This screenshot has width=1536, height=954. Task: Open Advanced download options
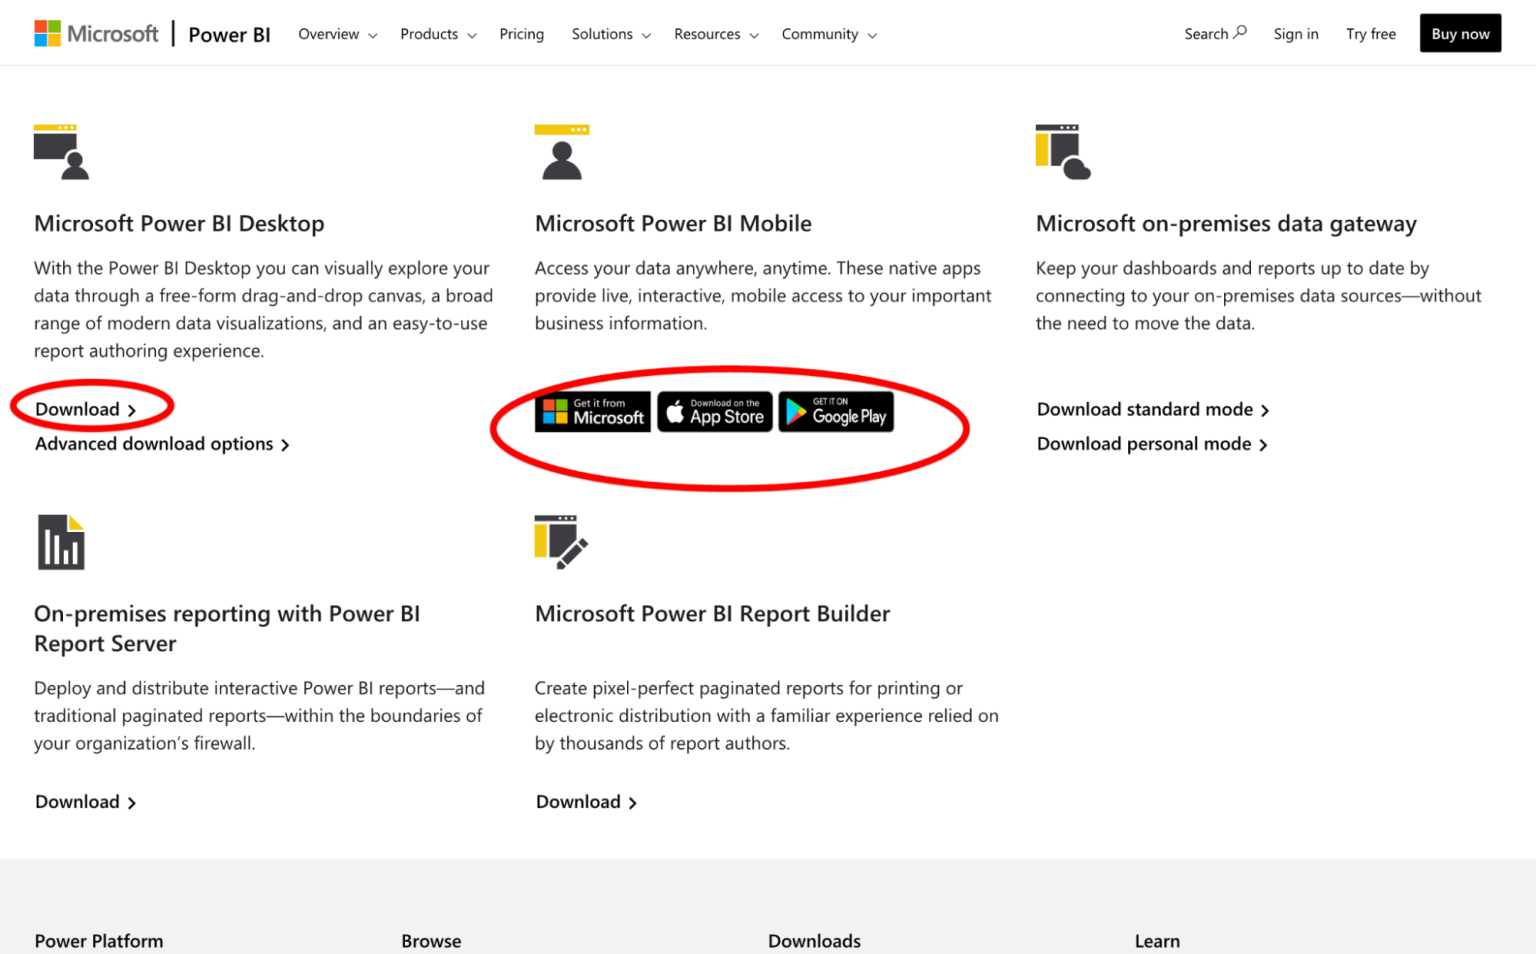click(154, 443)
